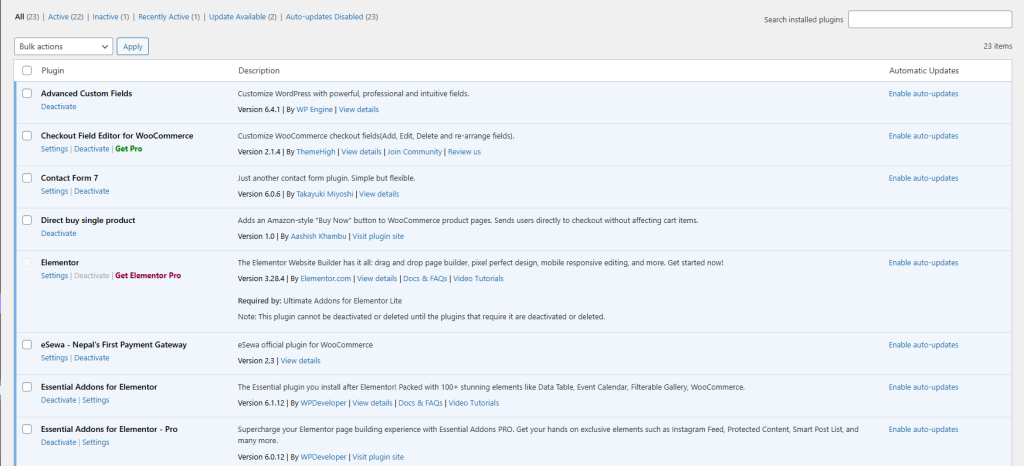This screenshot has height=466, width=1024.
Task: Click Get Elementor Pro link
Action: pos(148,275)
